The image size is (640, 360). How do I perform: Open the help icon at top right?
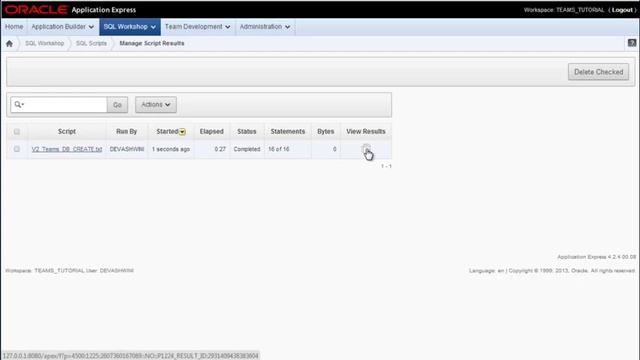(x=632, y=43)
